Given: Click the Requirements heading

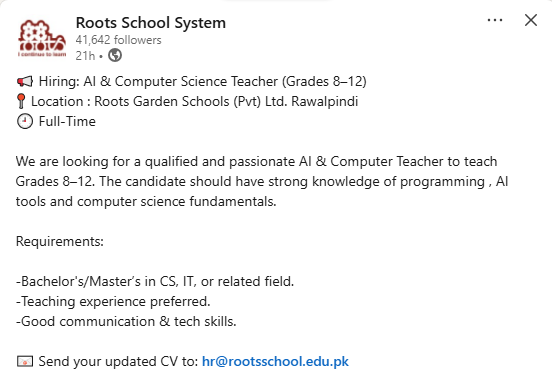Looking at the screenshot, I should coord(60,241).
